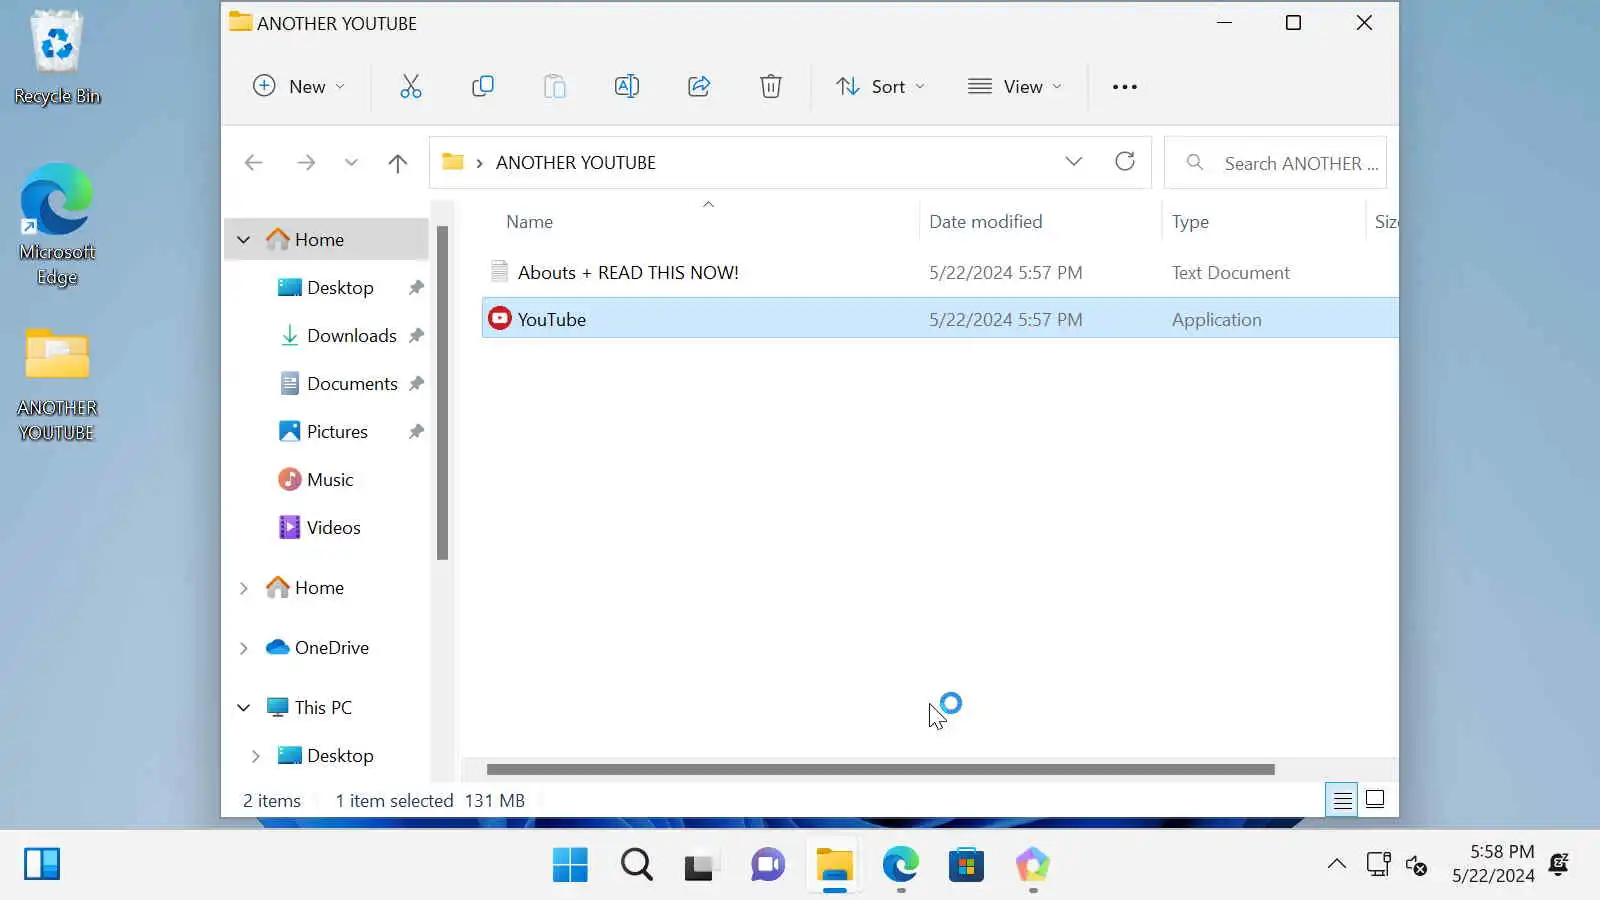Open network status tray icon
The height and width of the screenshot is (900, 1600).
(1378, 864)
